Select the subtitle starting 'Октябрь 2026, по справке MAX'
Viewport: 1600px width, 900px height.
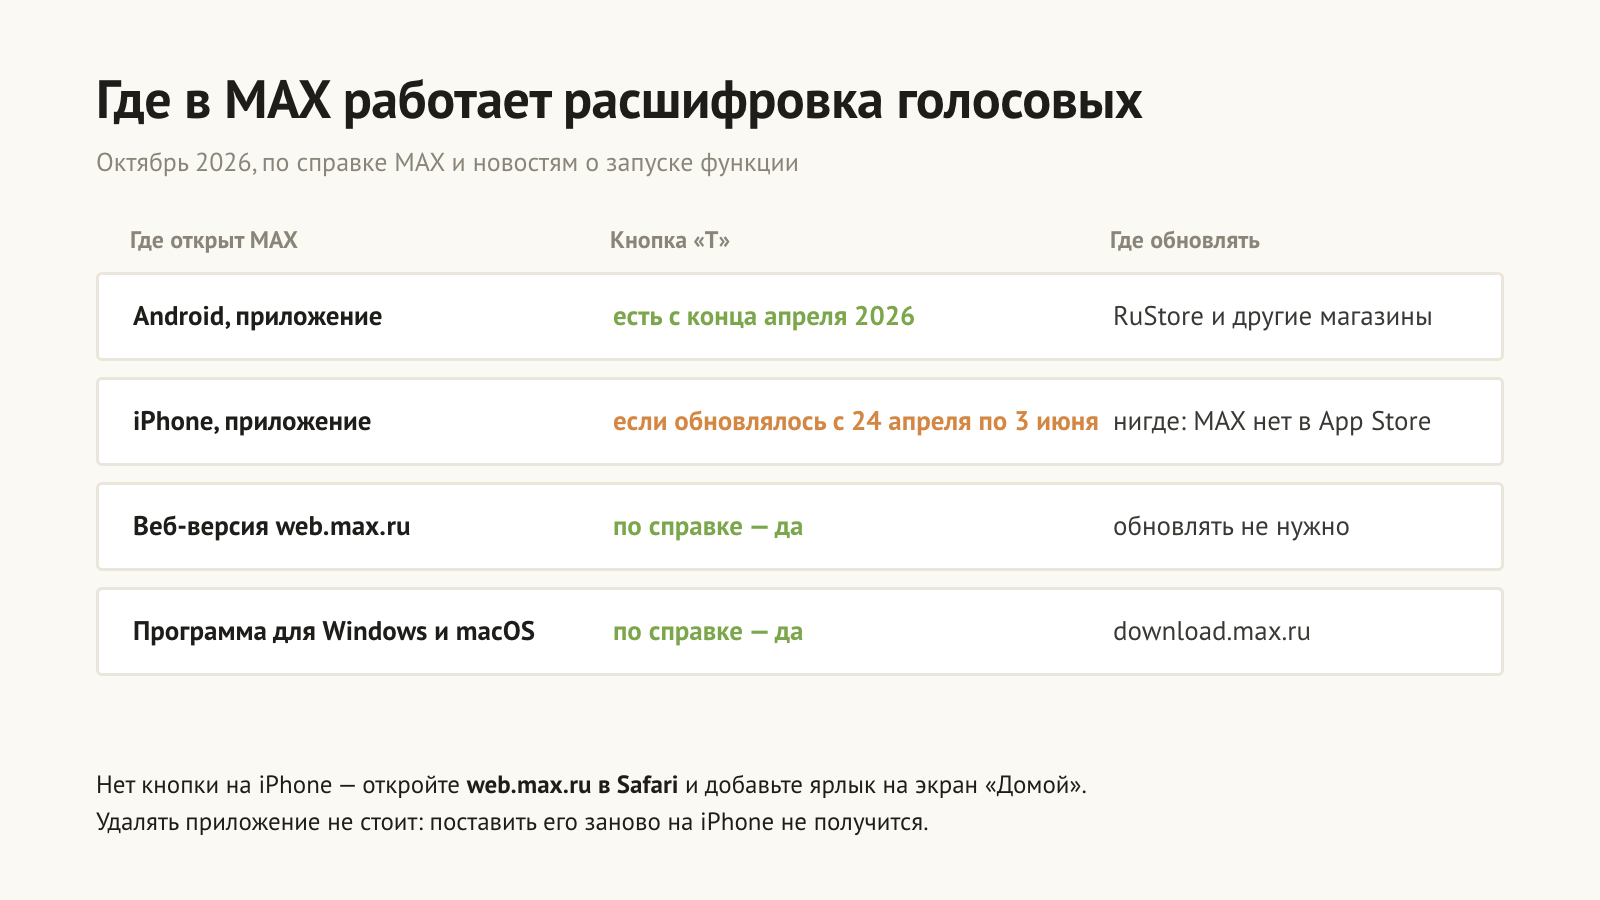[447, 163]
